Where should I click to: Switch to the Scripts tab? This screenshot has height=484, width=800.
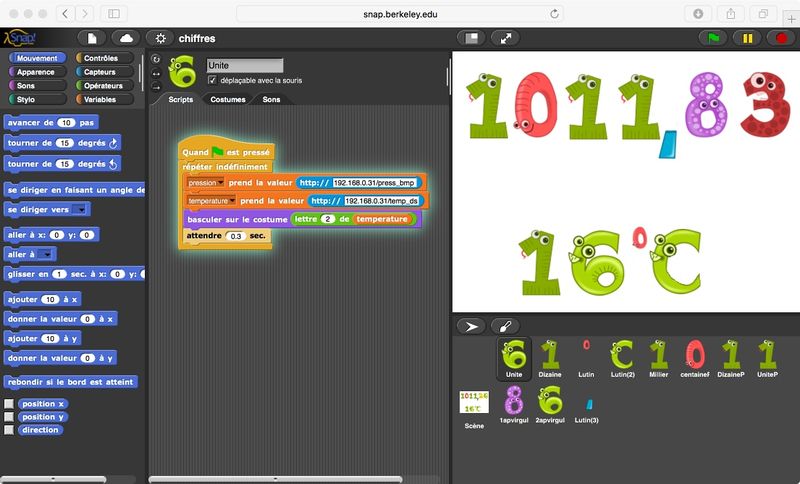(181, 99)
